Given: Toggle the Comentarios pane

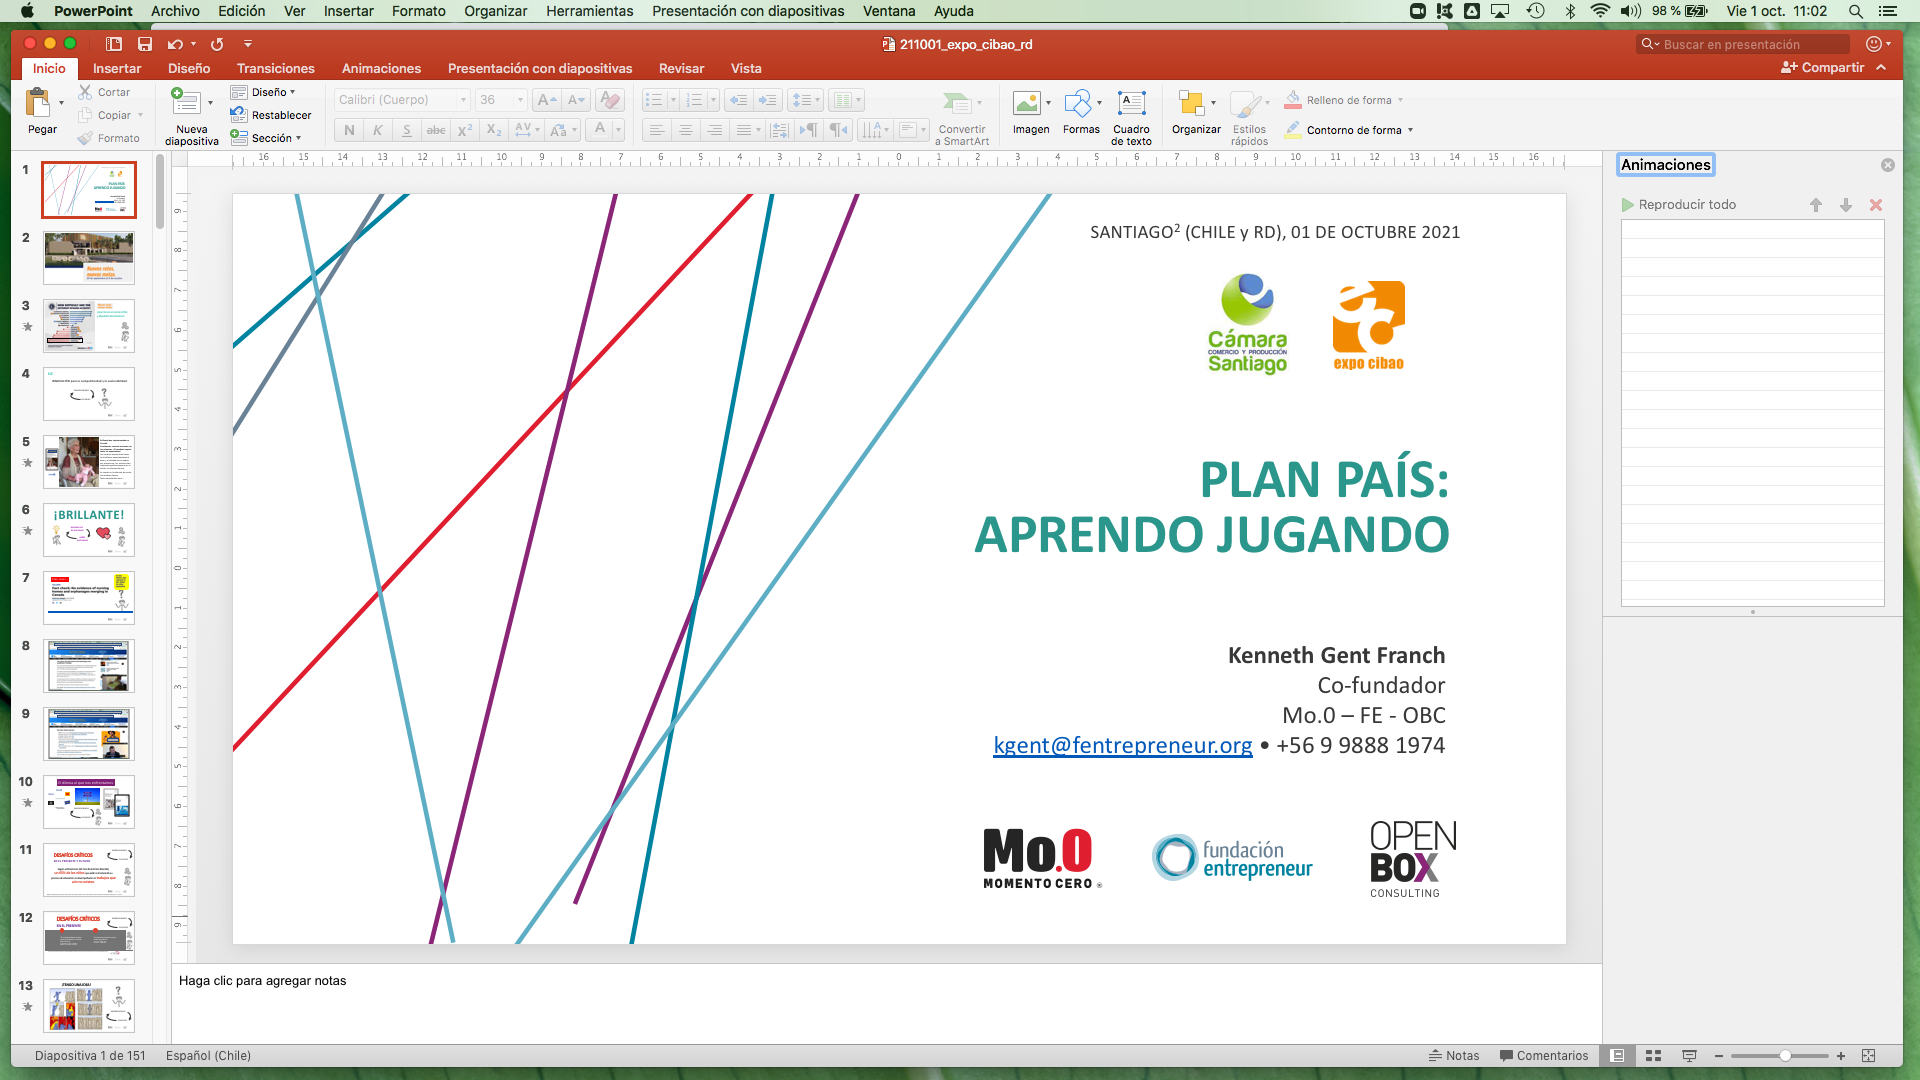Looking at the screenshot, I should [x=1544, y=1056].
